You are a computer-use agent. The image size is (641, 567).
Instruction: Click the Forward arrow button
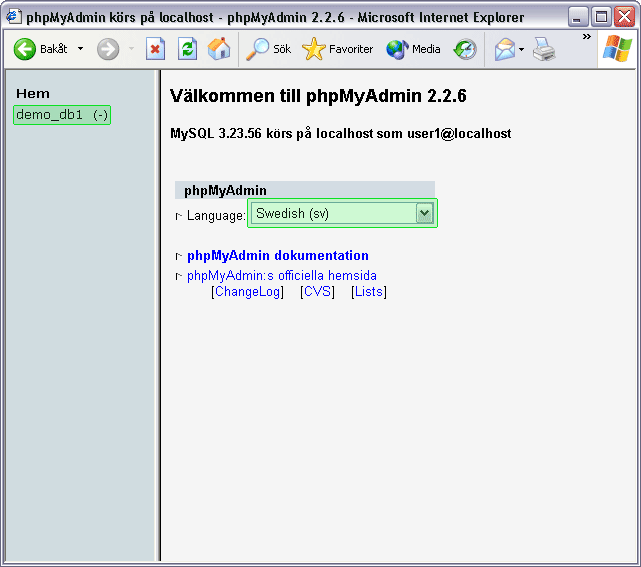tap(108, 49)
